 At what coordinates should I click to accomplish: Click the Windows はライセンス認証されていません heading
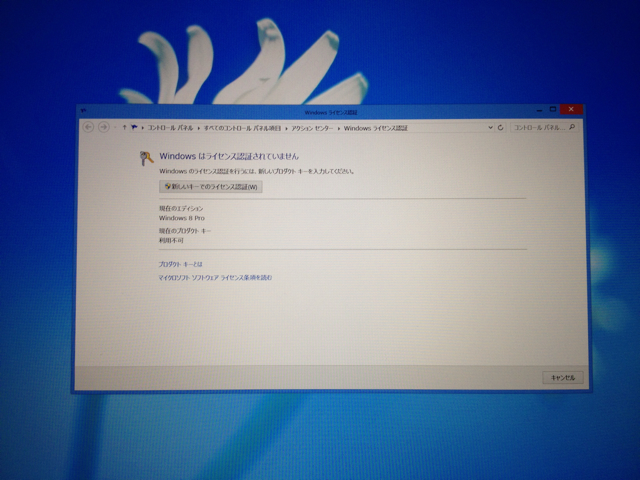[229, 156]
